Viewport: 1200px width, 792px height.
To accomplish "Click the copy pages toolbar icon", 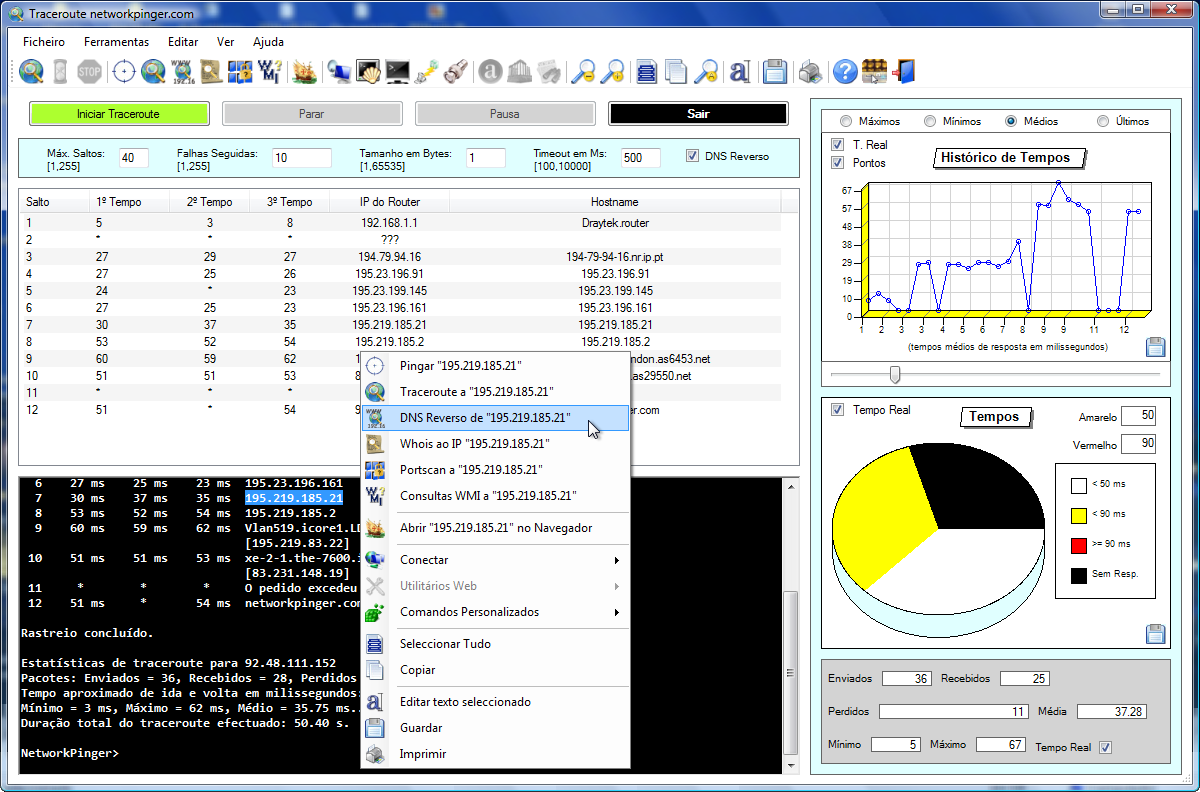I will tap(676, 71).
